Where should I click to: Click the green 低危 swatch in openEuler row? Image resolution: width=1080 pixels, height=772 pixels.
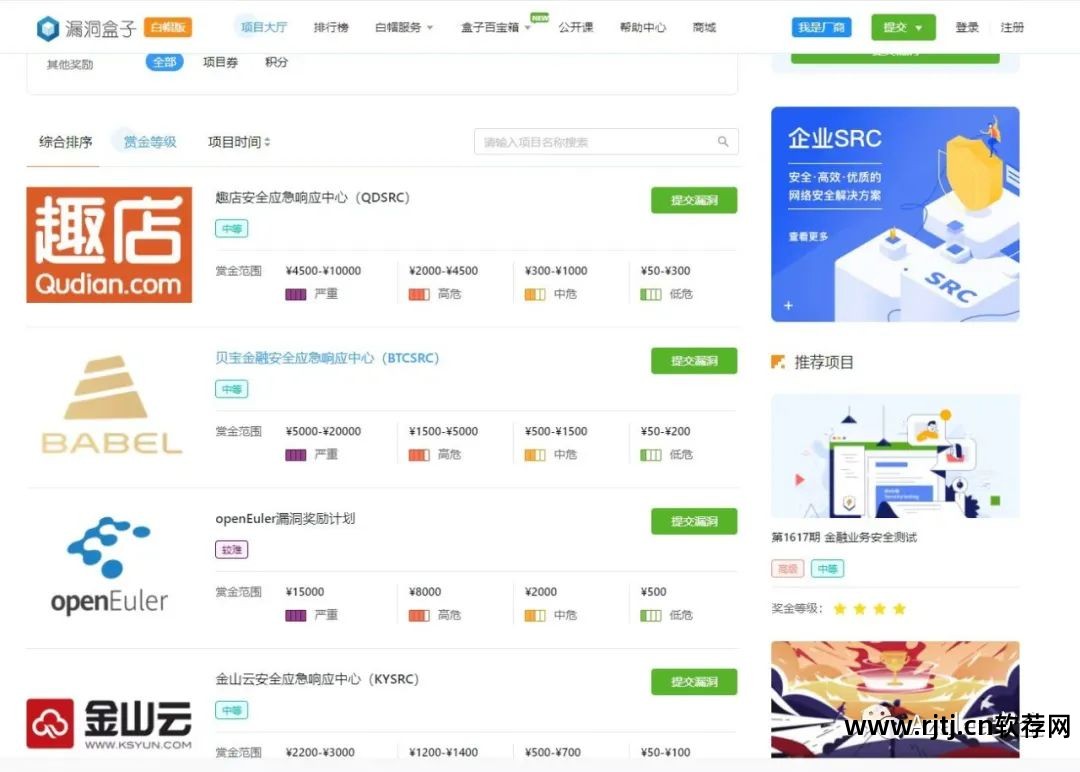pos(650,616)
